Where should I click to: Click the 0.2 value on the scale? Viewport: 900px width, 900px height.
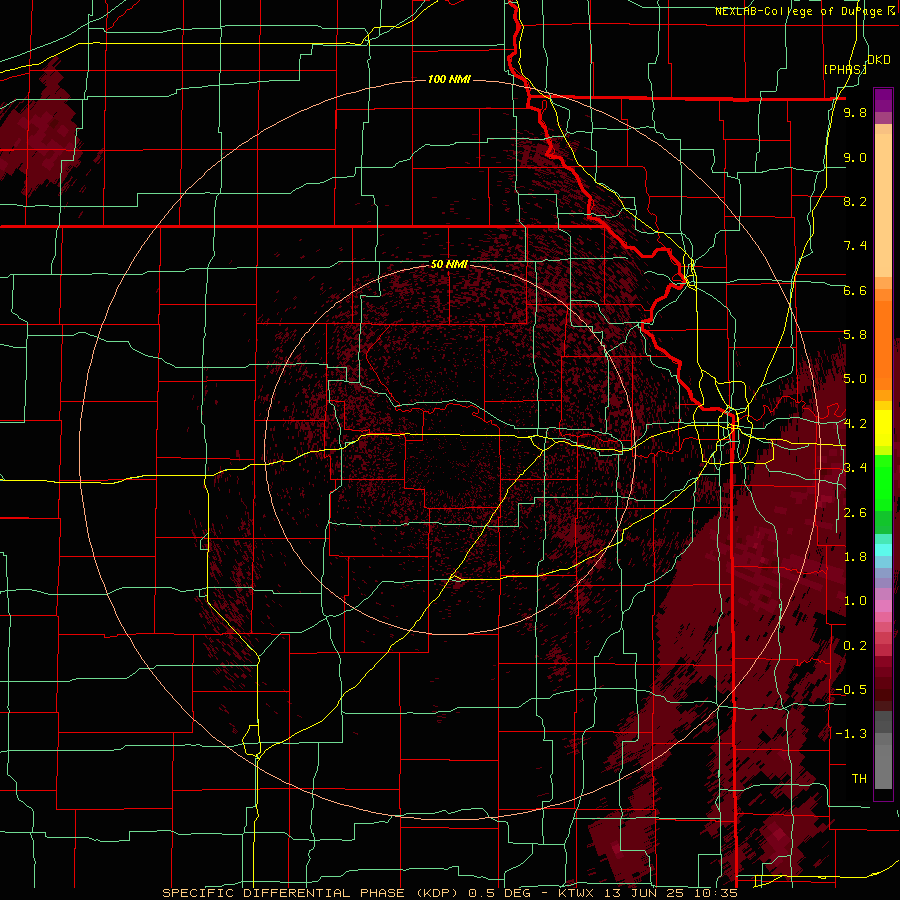click(x=855, y=646)
